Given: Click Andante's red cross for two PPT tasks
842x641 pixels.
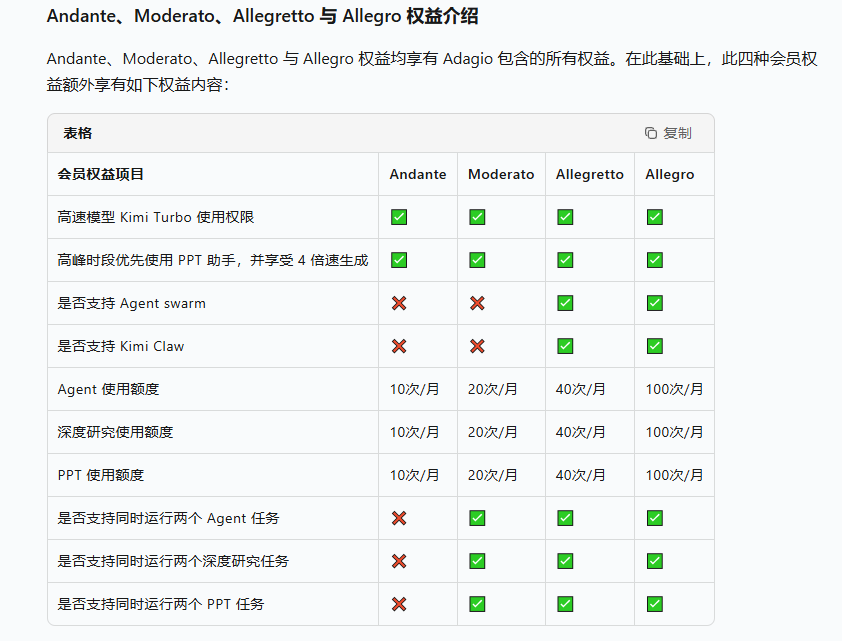Looking at the screenshot, I should point(399,604).
